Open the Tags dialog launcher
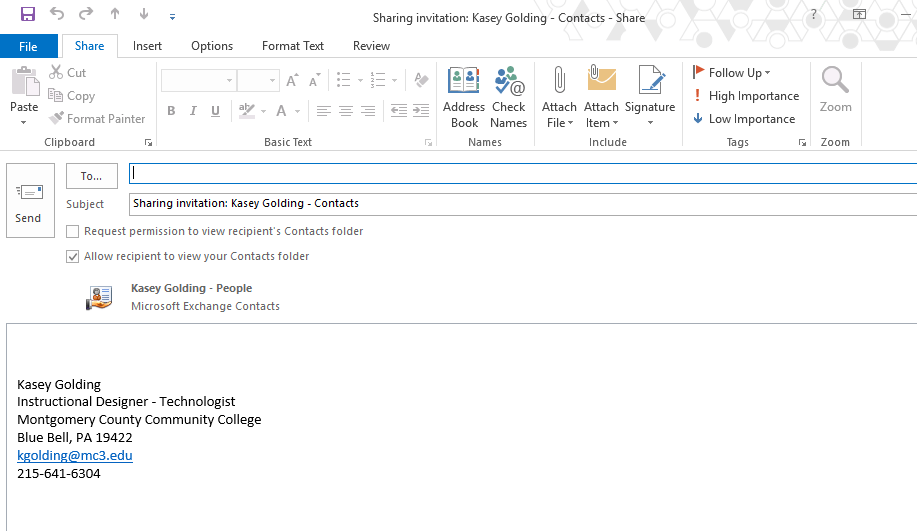This screenshot has height=531, width=917. click(x=802, y=143)
